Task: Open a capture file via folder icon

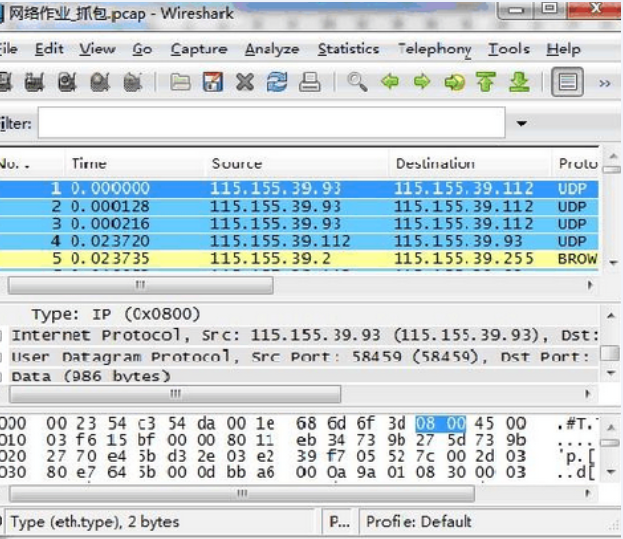Action: 180,82
